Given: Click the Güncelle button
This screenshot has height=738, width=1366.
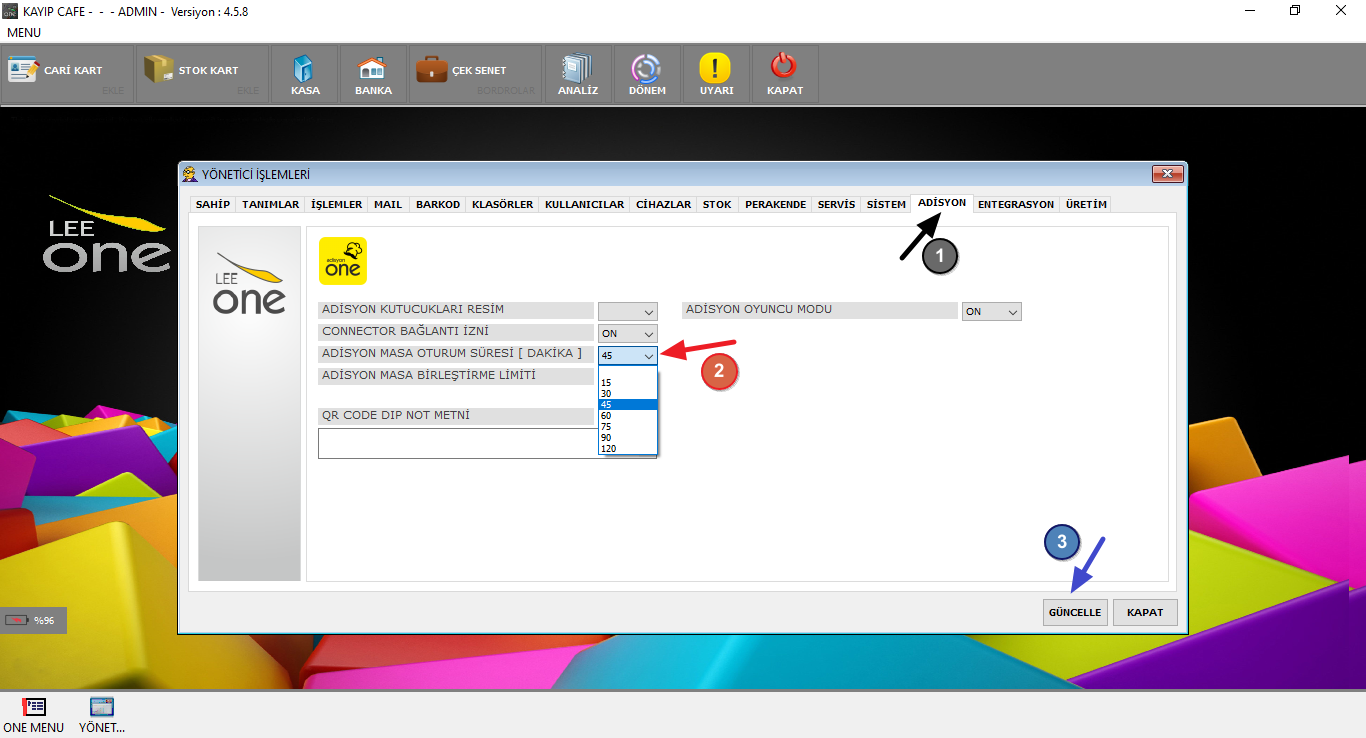Looking at the screenshot, I should pos(1074,612).
